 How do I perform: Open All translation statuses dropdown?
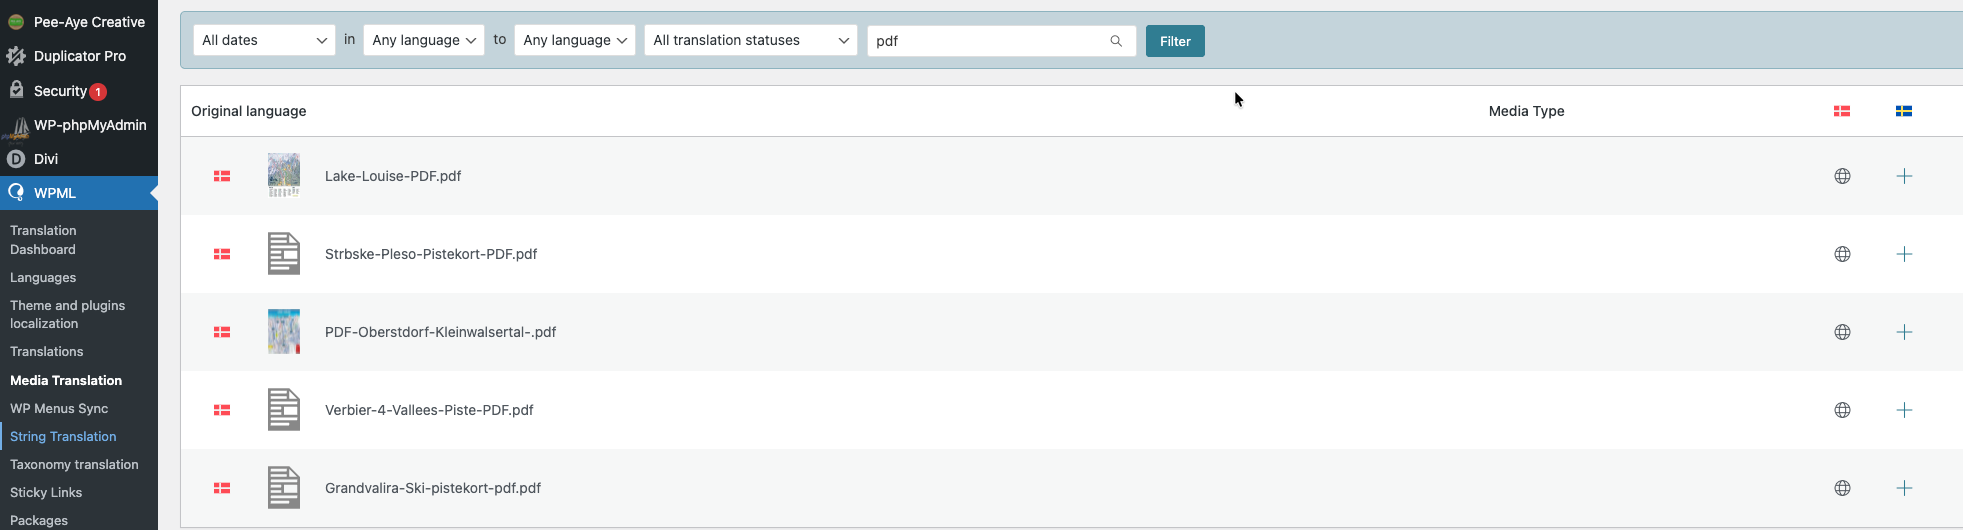tap(750, 40)
